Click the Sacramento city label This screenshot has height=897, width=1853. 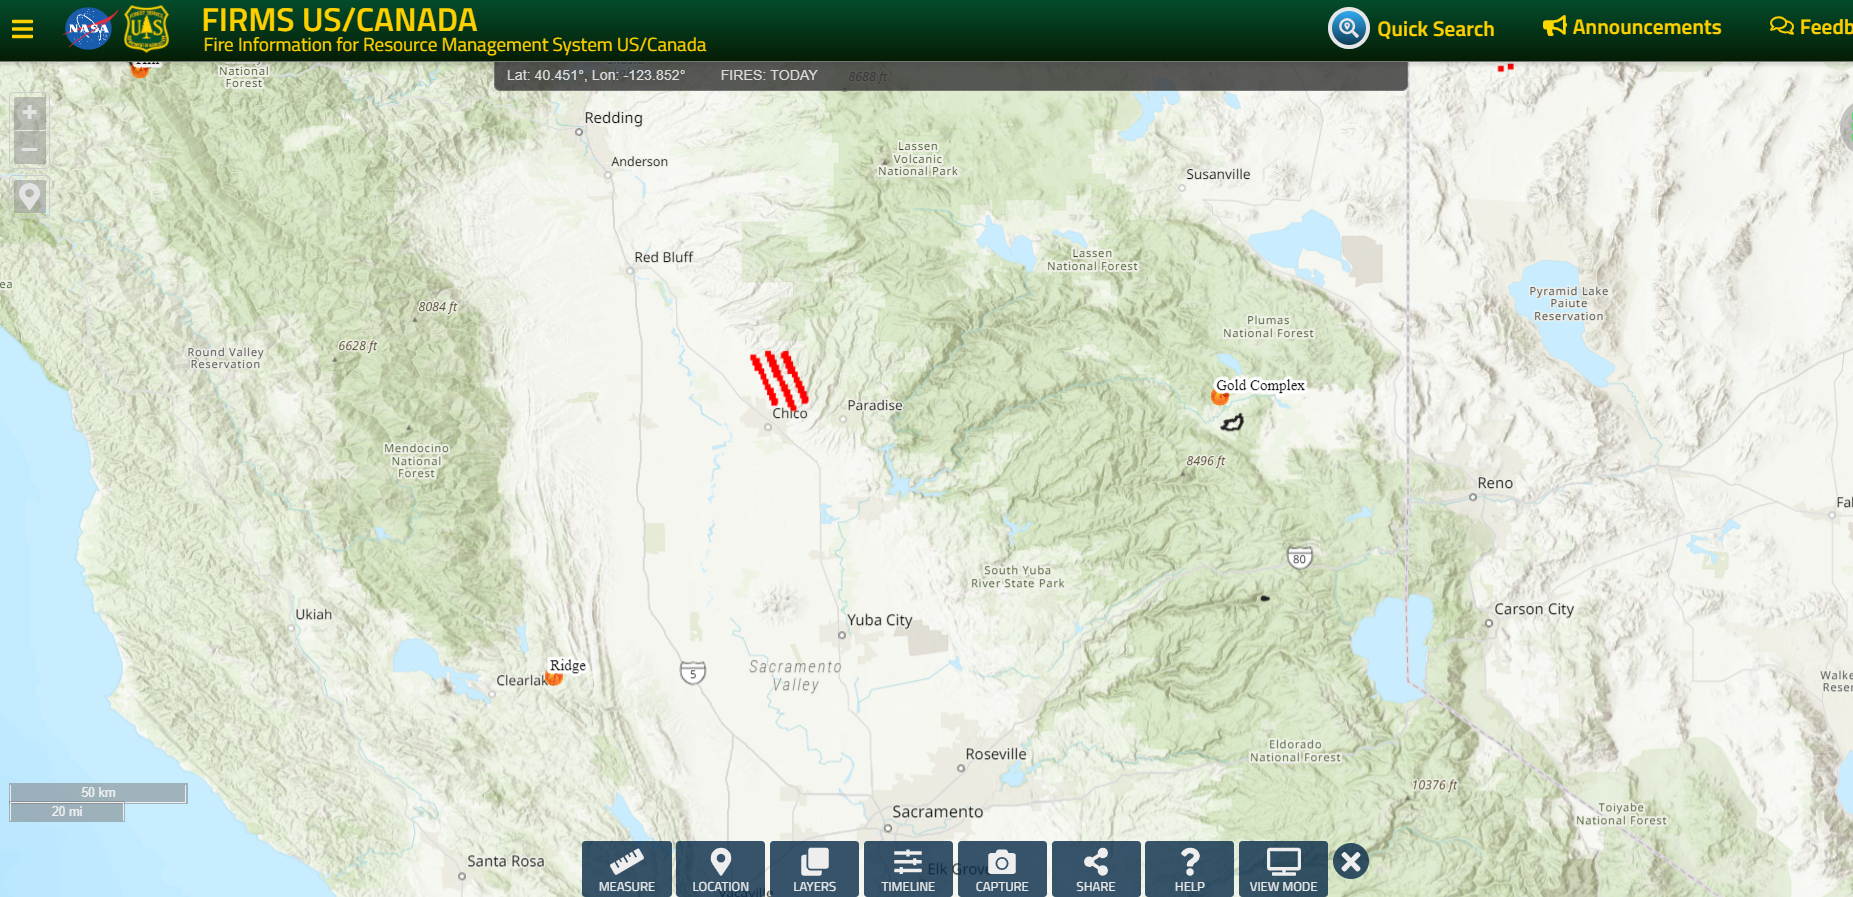tap(937, 812)
